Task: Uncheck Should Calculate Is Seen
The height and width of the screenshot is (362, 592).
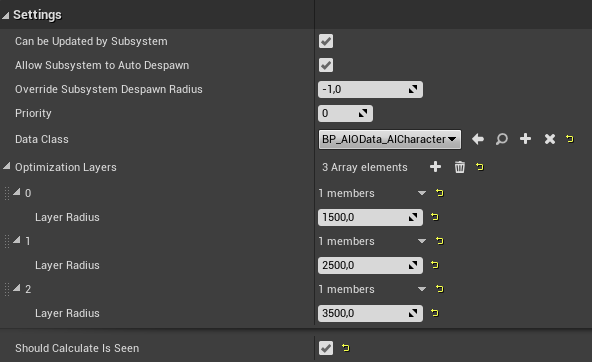Action: click(x=326, y=348)
